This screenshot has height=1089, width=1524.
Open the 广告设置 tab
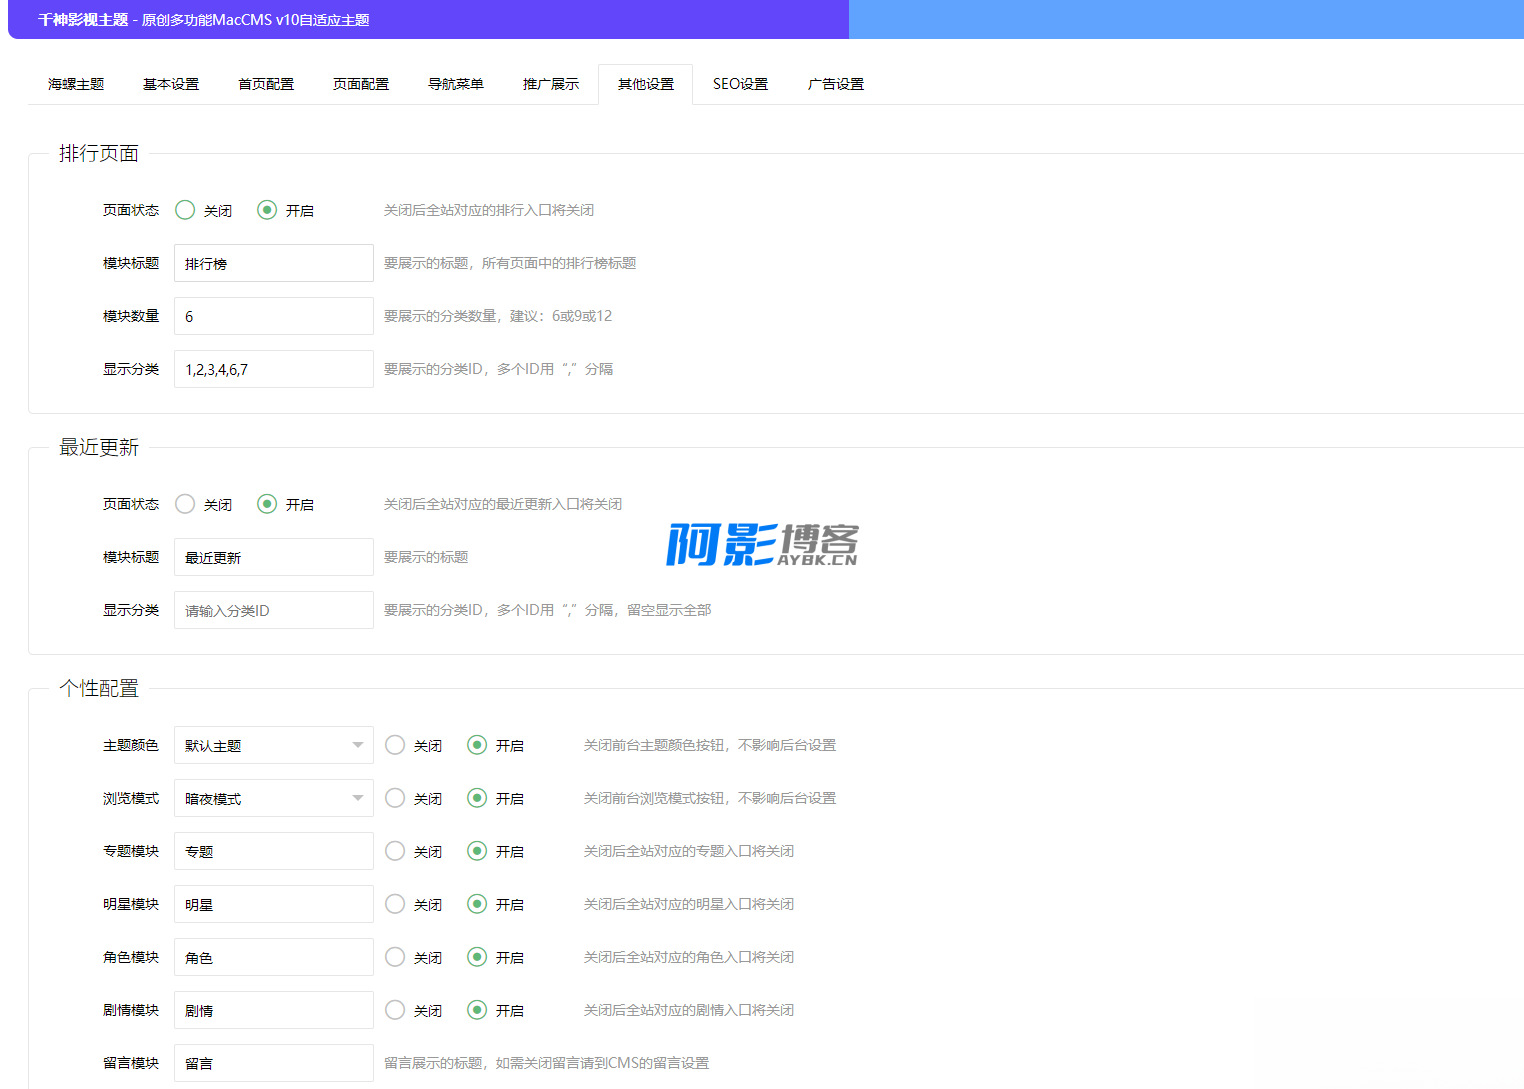(836, 84)
